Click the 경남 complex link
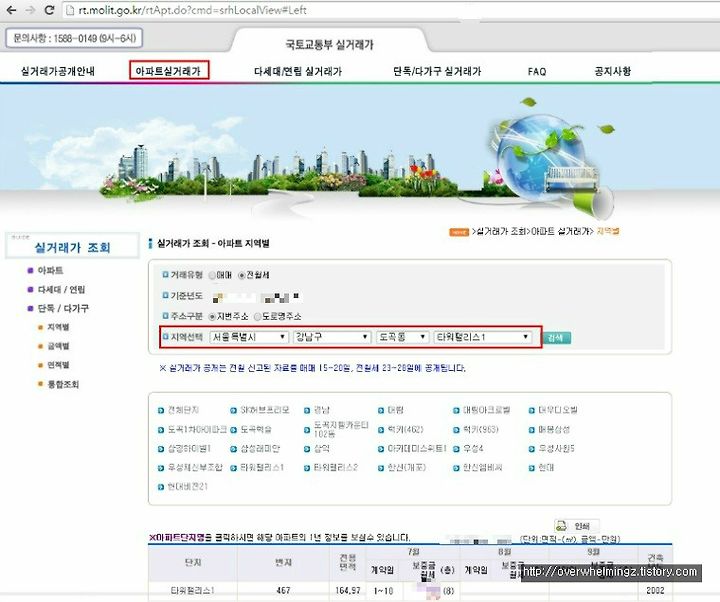Screen dimensions: 720x602 tap(321, 410)
